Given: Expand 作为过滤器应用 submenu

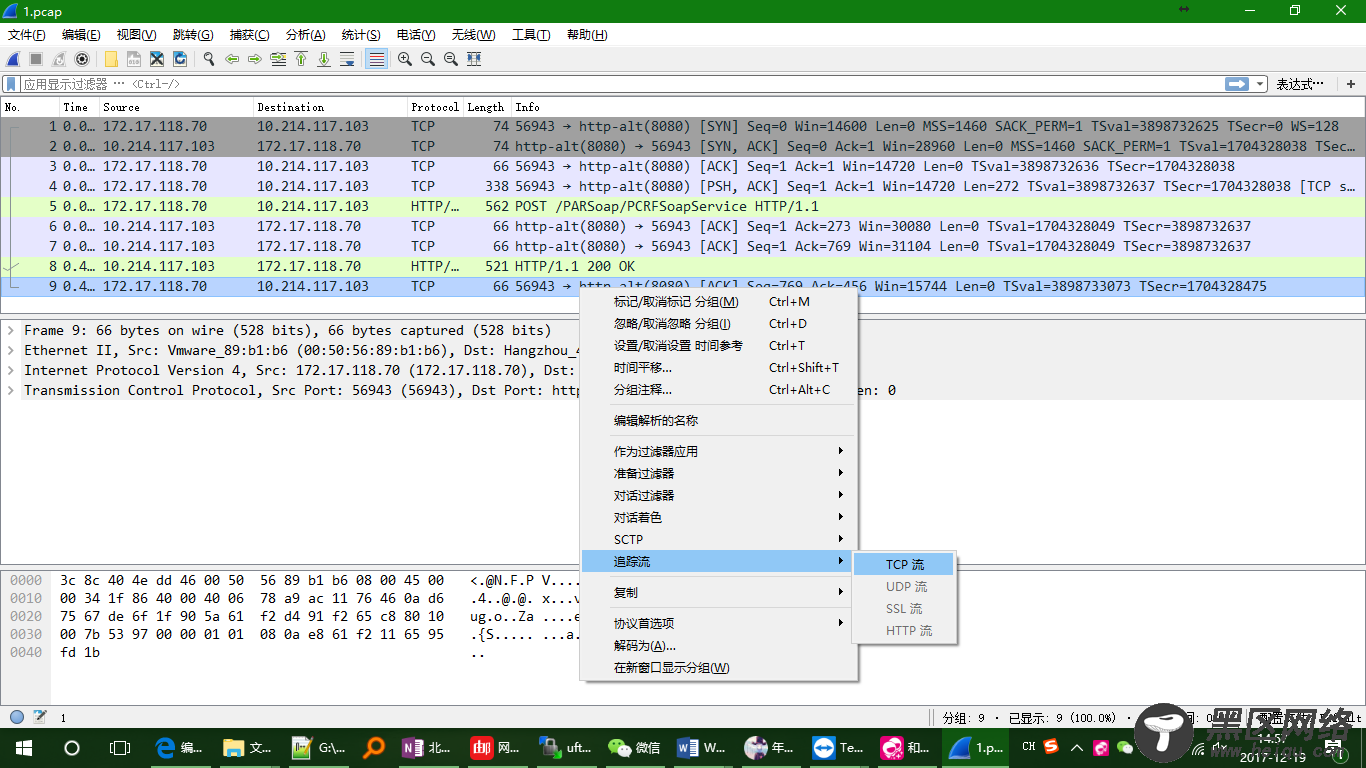Looking at the screenshot, I should tap(718, 452).
